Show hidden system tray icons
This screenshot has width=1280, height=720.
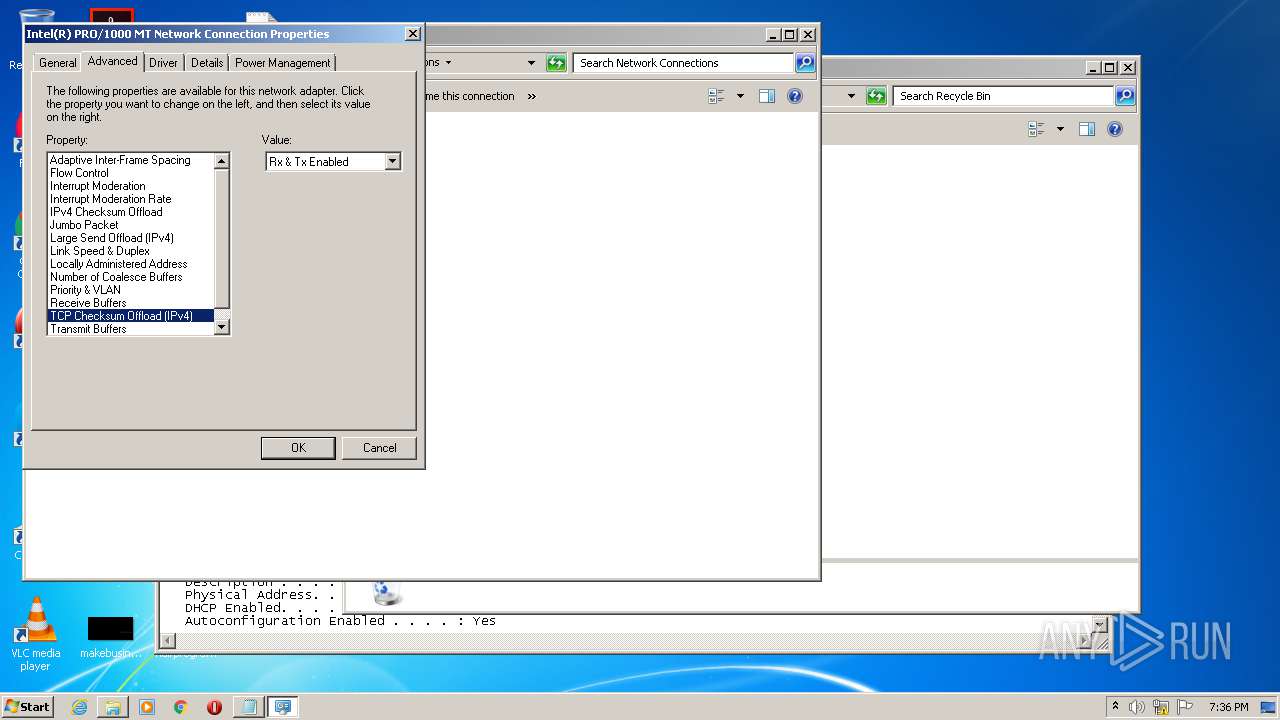1115,706
